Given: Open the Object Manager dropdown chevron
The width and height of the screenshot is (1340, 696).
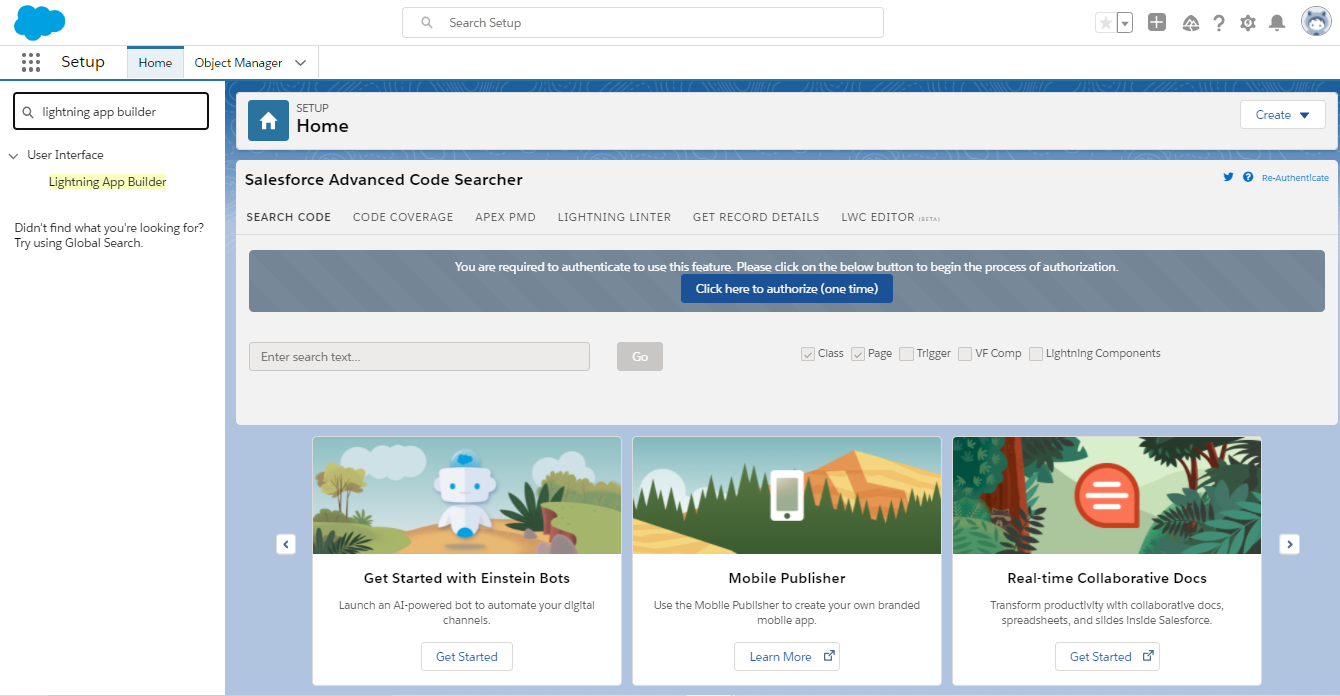Looking at the screenshot, I should click(x=300, y=62).
